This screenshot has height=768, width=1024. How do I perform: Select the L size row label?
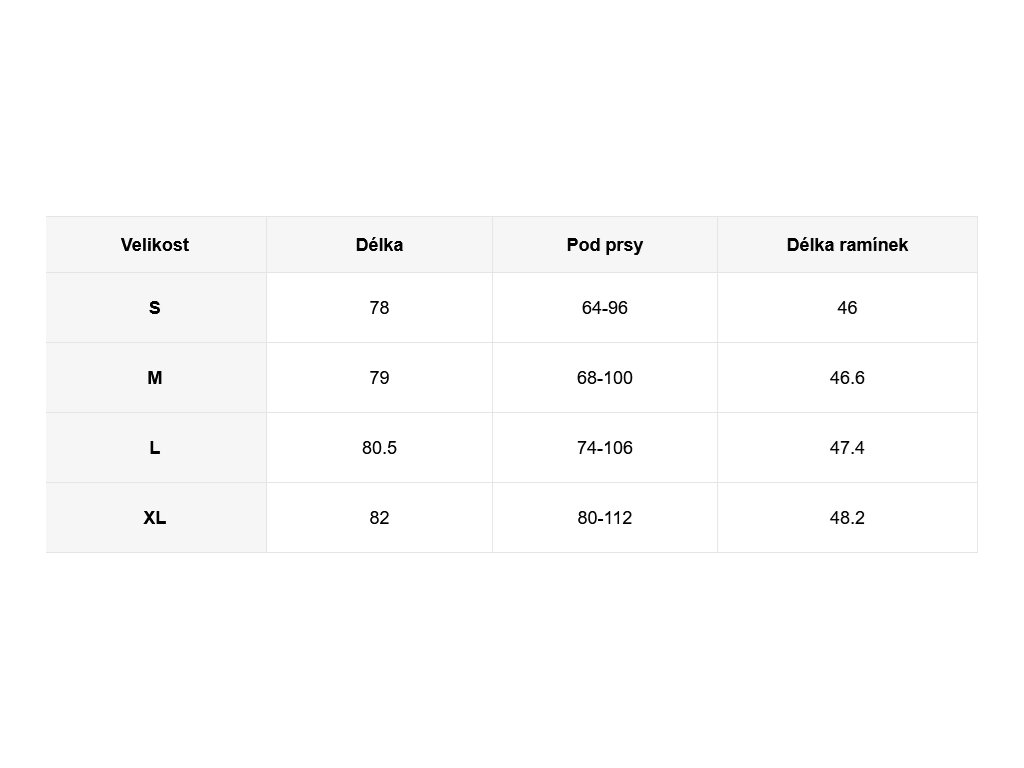click(155, 448)
